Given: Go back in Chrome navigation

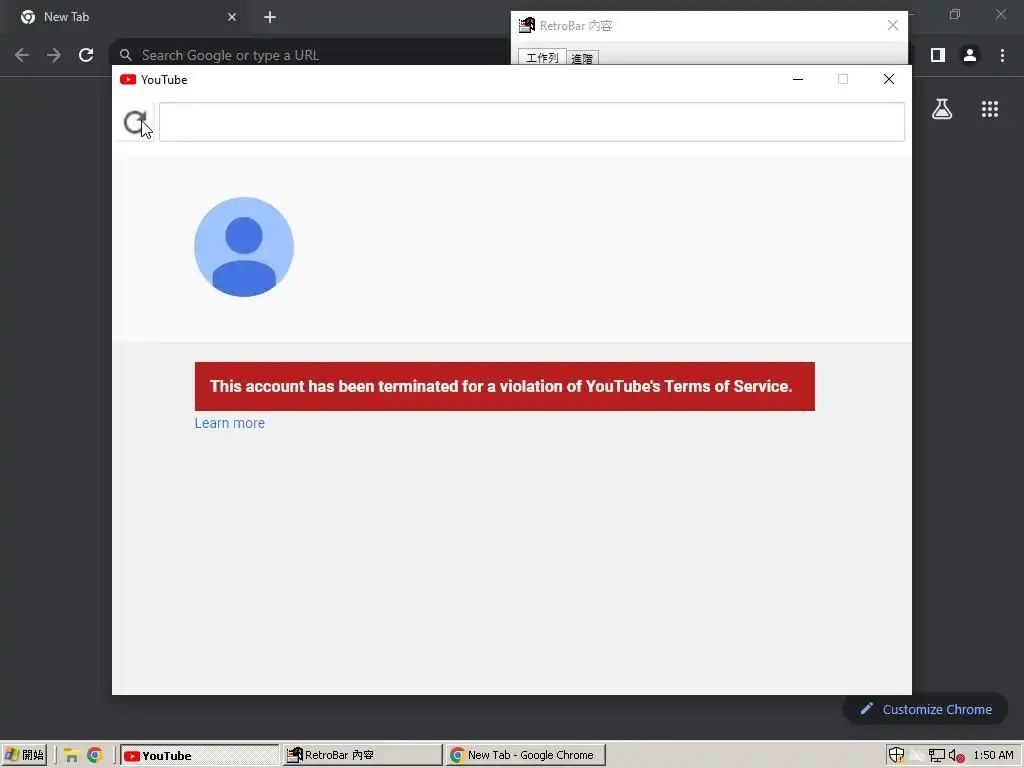Looking at the screenshot, I should (22, 56).
